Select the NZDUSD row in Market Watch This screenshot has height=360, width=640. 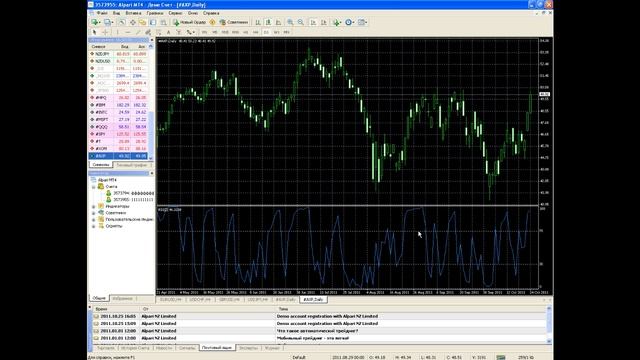pos(118,61)
